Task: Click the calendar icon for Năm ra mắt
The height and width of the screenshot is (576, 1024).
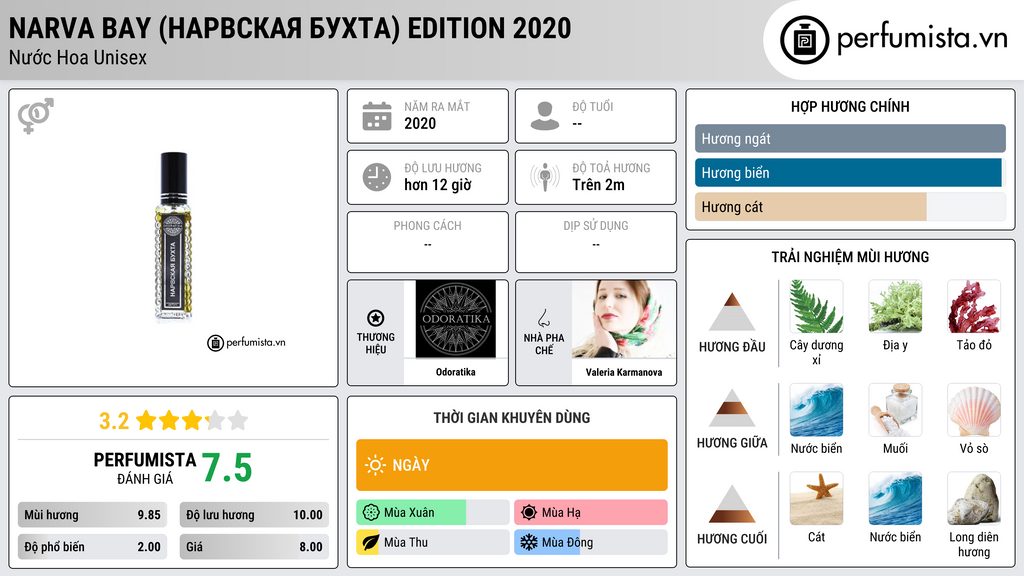Action: [x=377, y=116]
